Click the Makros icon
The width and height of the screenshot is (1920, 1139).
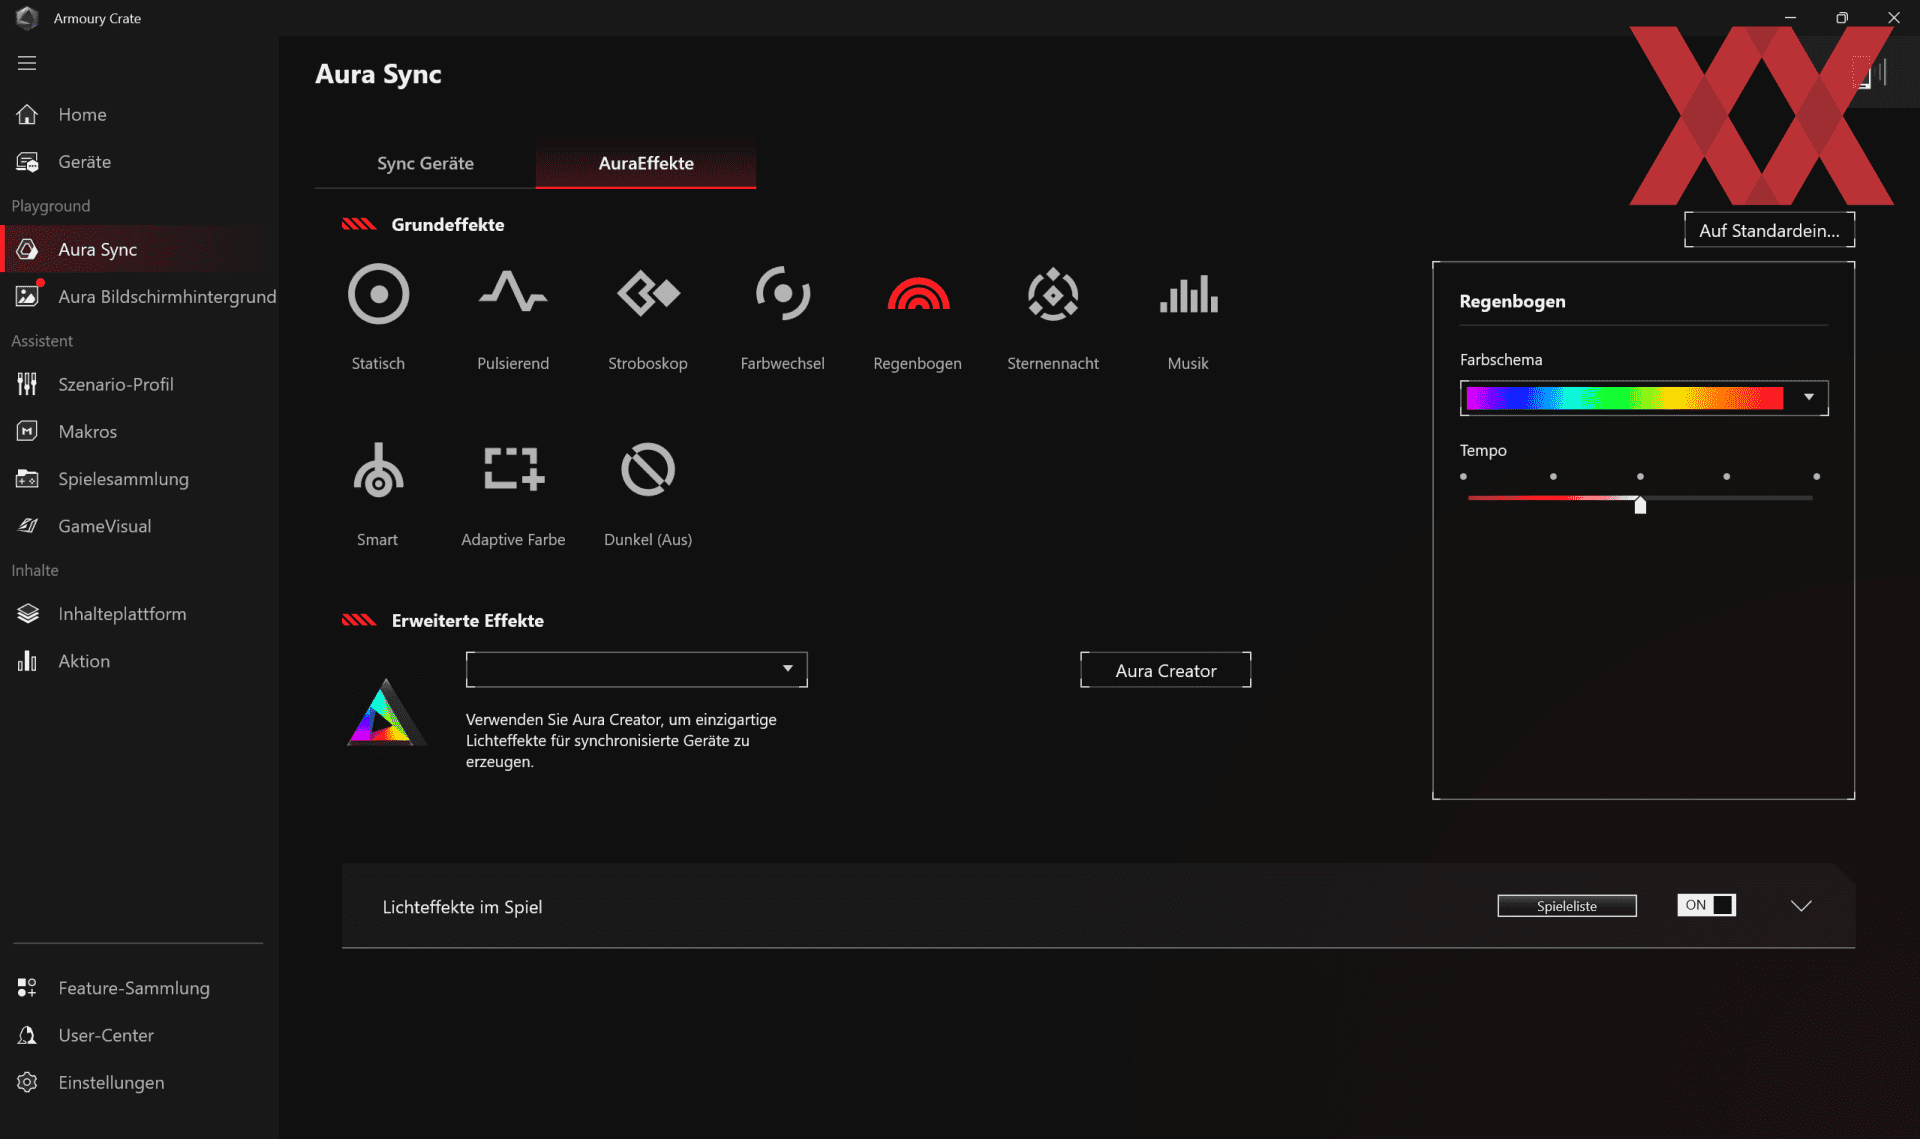point(27,431)
